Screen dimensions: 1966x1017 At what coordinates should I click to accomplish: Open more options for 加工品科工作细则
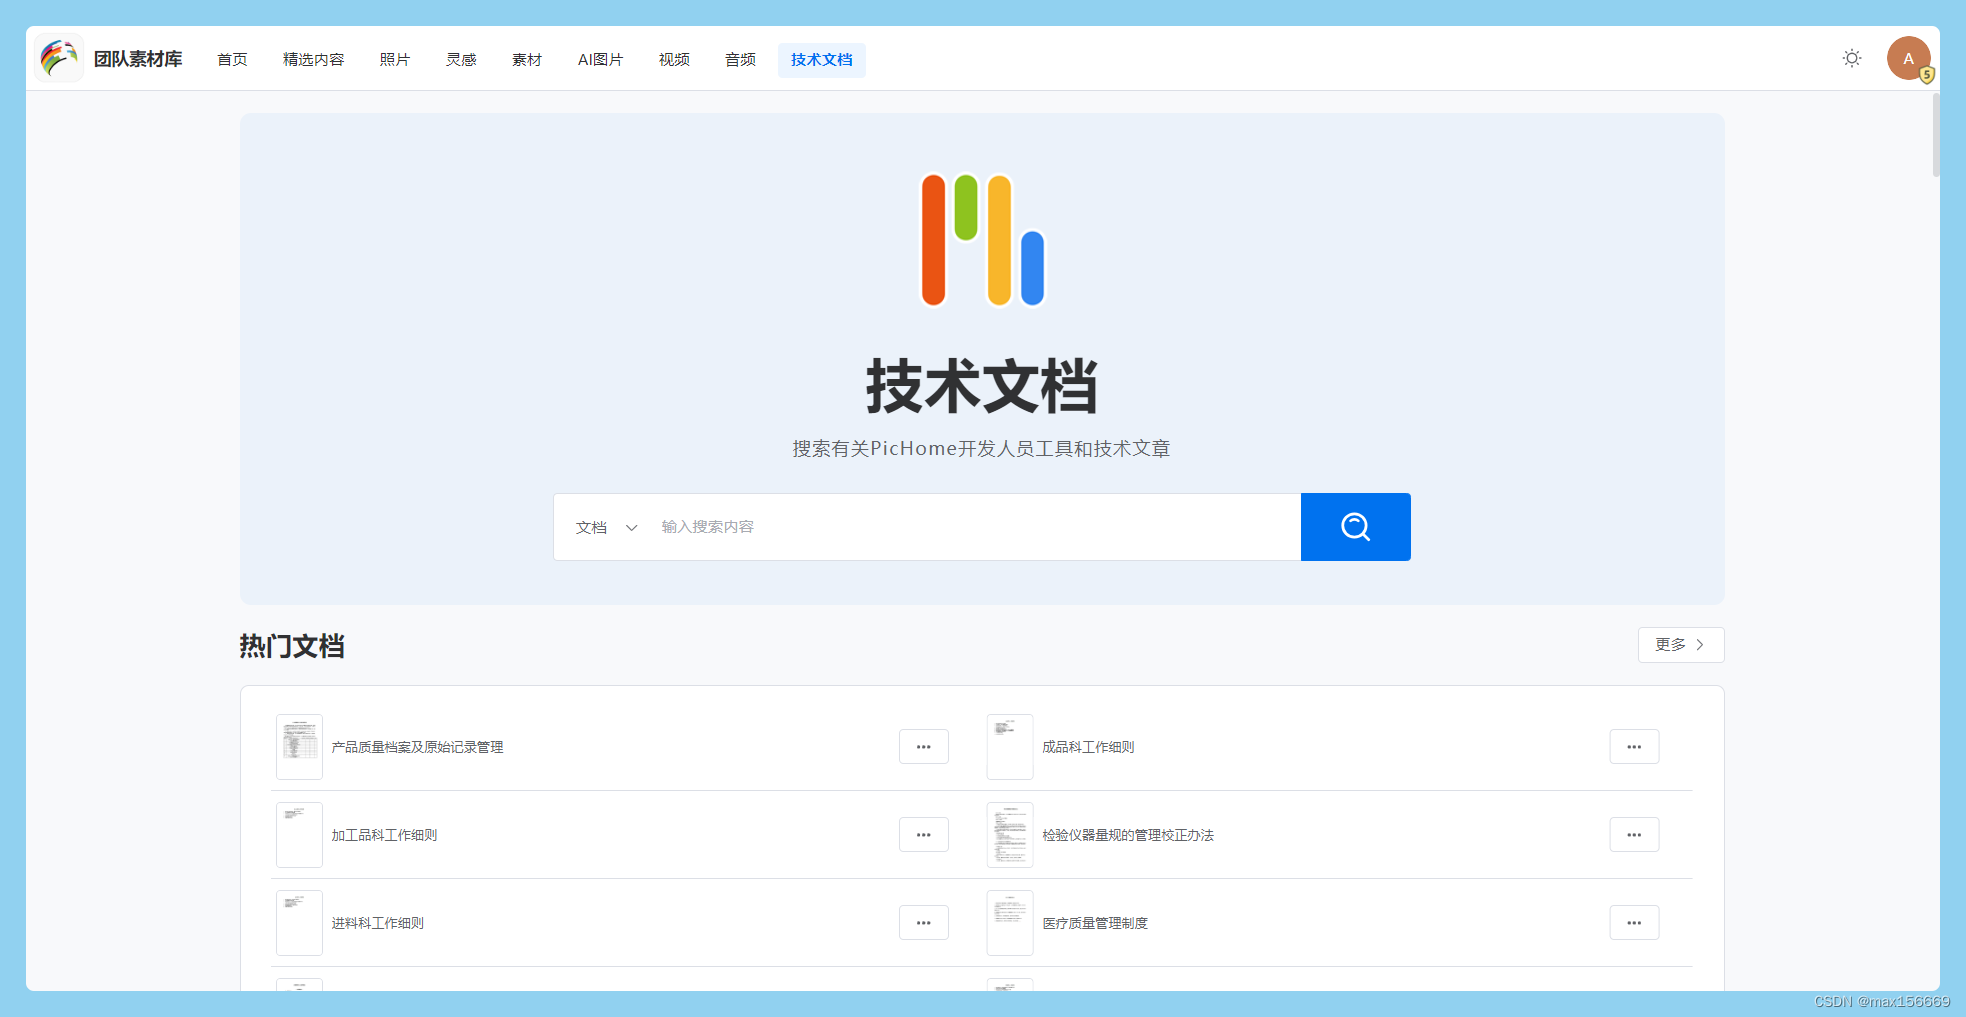point(923,834)
